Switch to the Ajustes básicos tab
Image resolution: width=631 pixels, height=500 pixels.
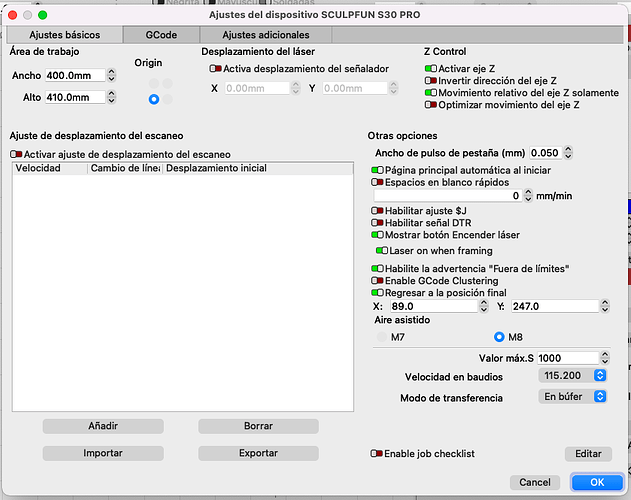64,35
